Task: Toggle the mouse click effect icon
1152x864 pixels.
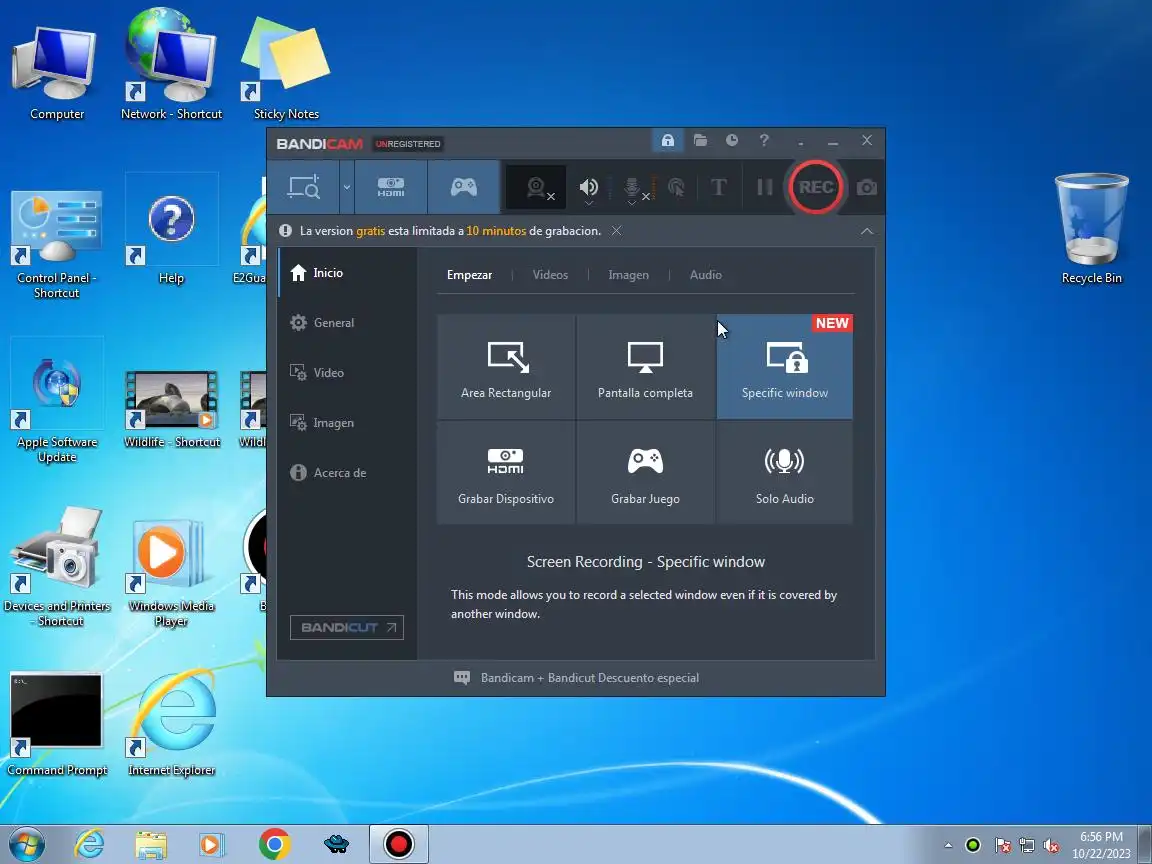Action: [x=676, y=188]
